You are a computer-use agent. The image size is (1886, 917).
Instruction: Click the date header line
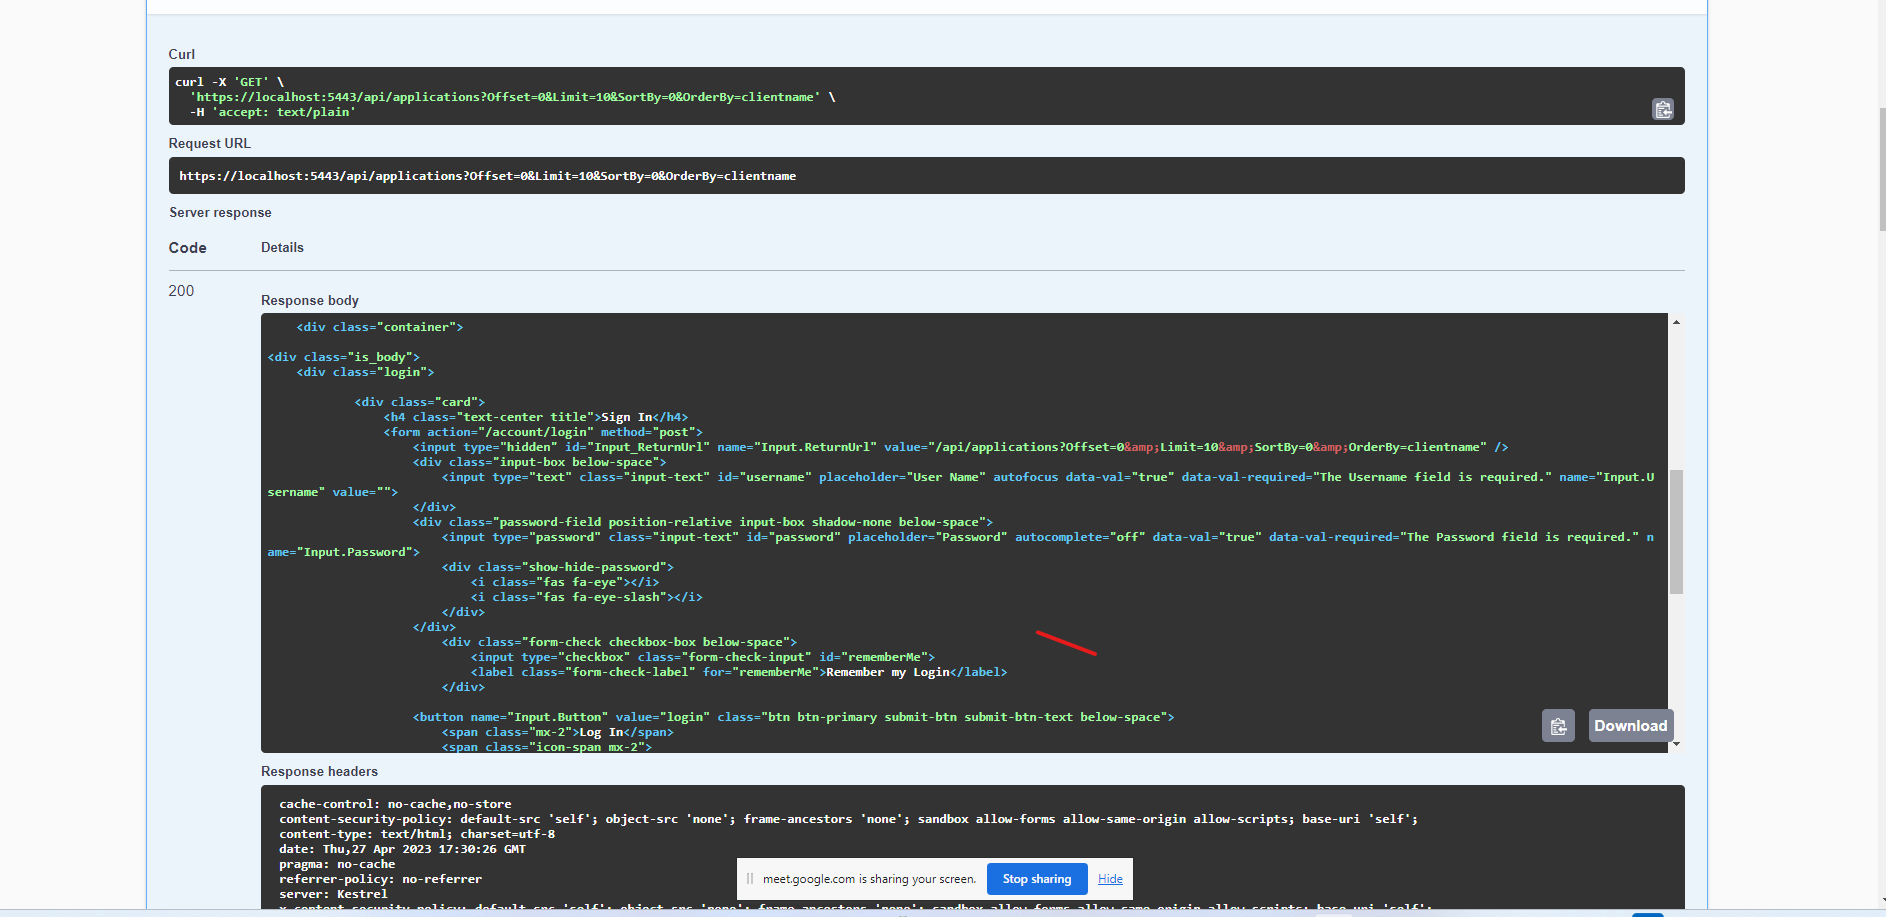(402, 849)
